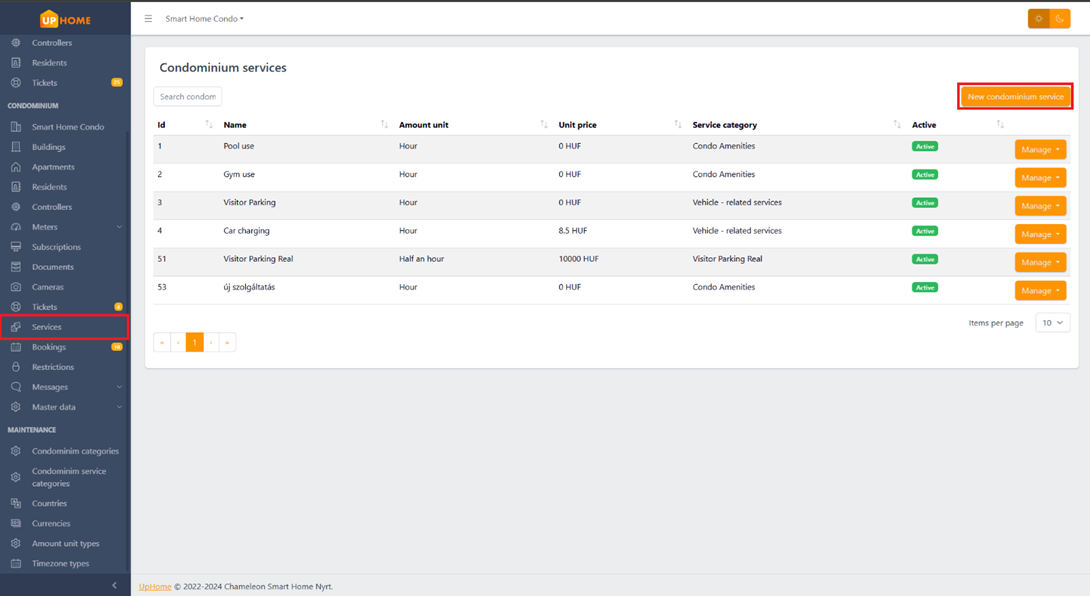Viewport: 1090px width, 596px height.
Task: Open the Smart Home Condo dropdown
Action: tap(204, 19)
